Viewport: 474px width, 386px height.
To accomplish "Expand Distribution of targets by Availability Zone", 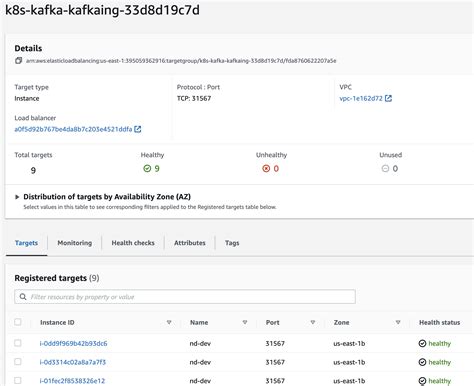I will pos(17,197).
